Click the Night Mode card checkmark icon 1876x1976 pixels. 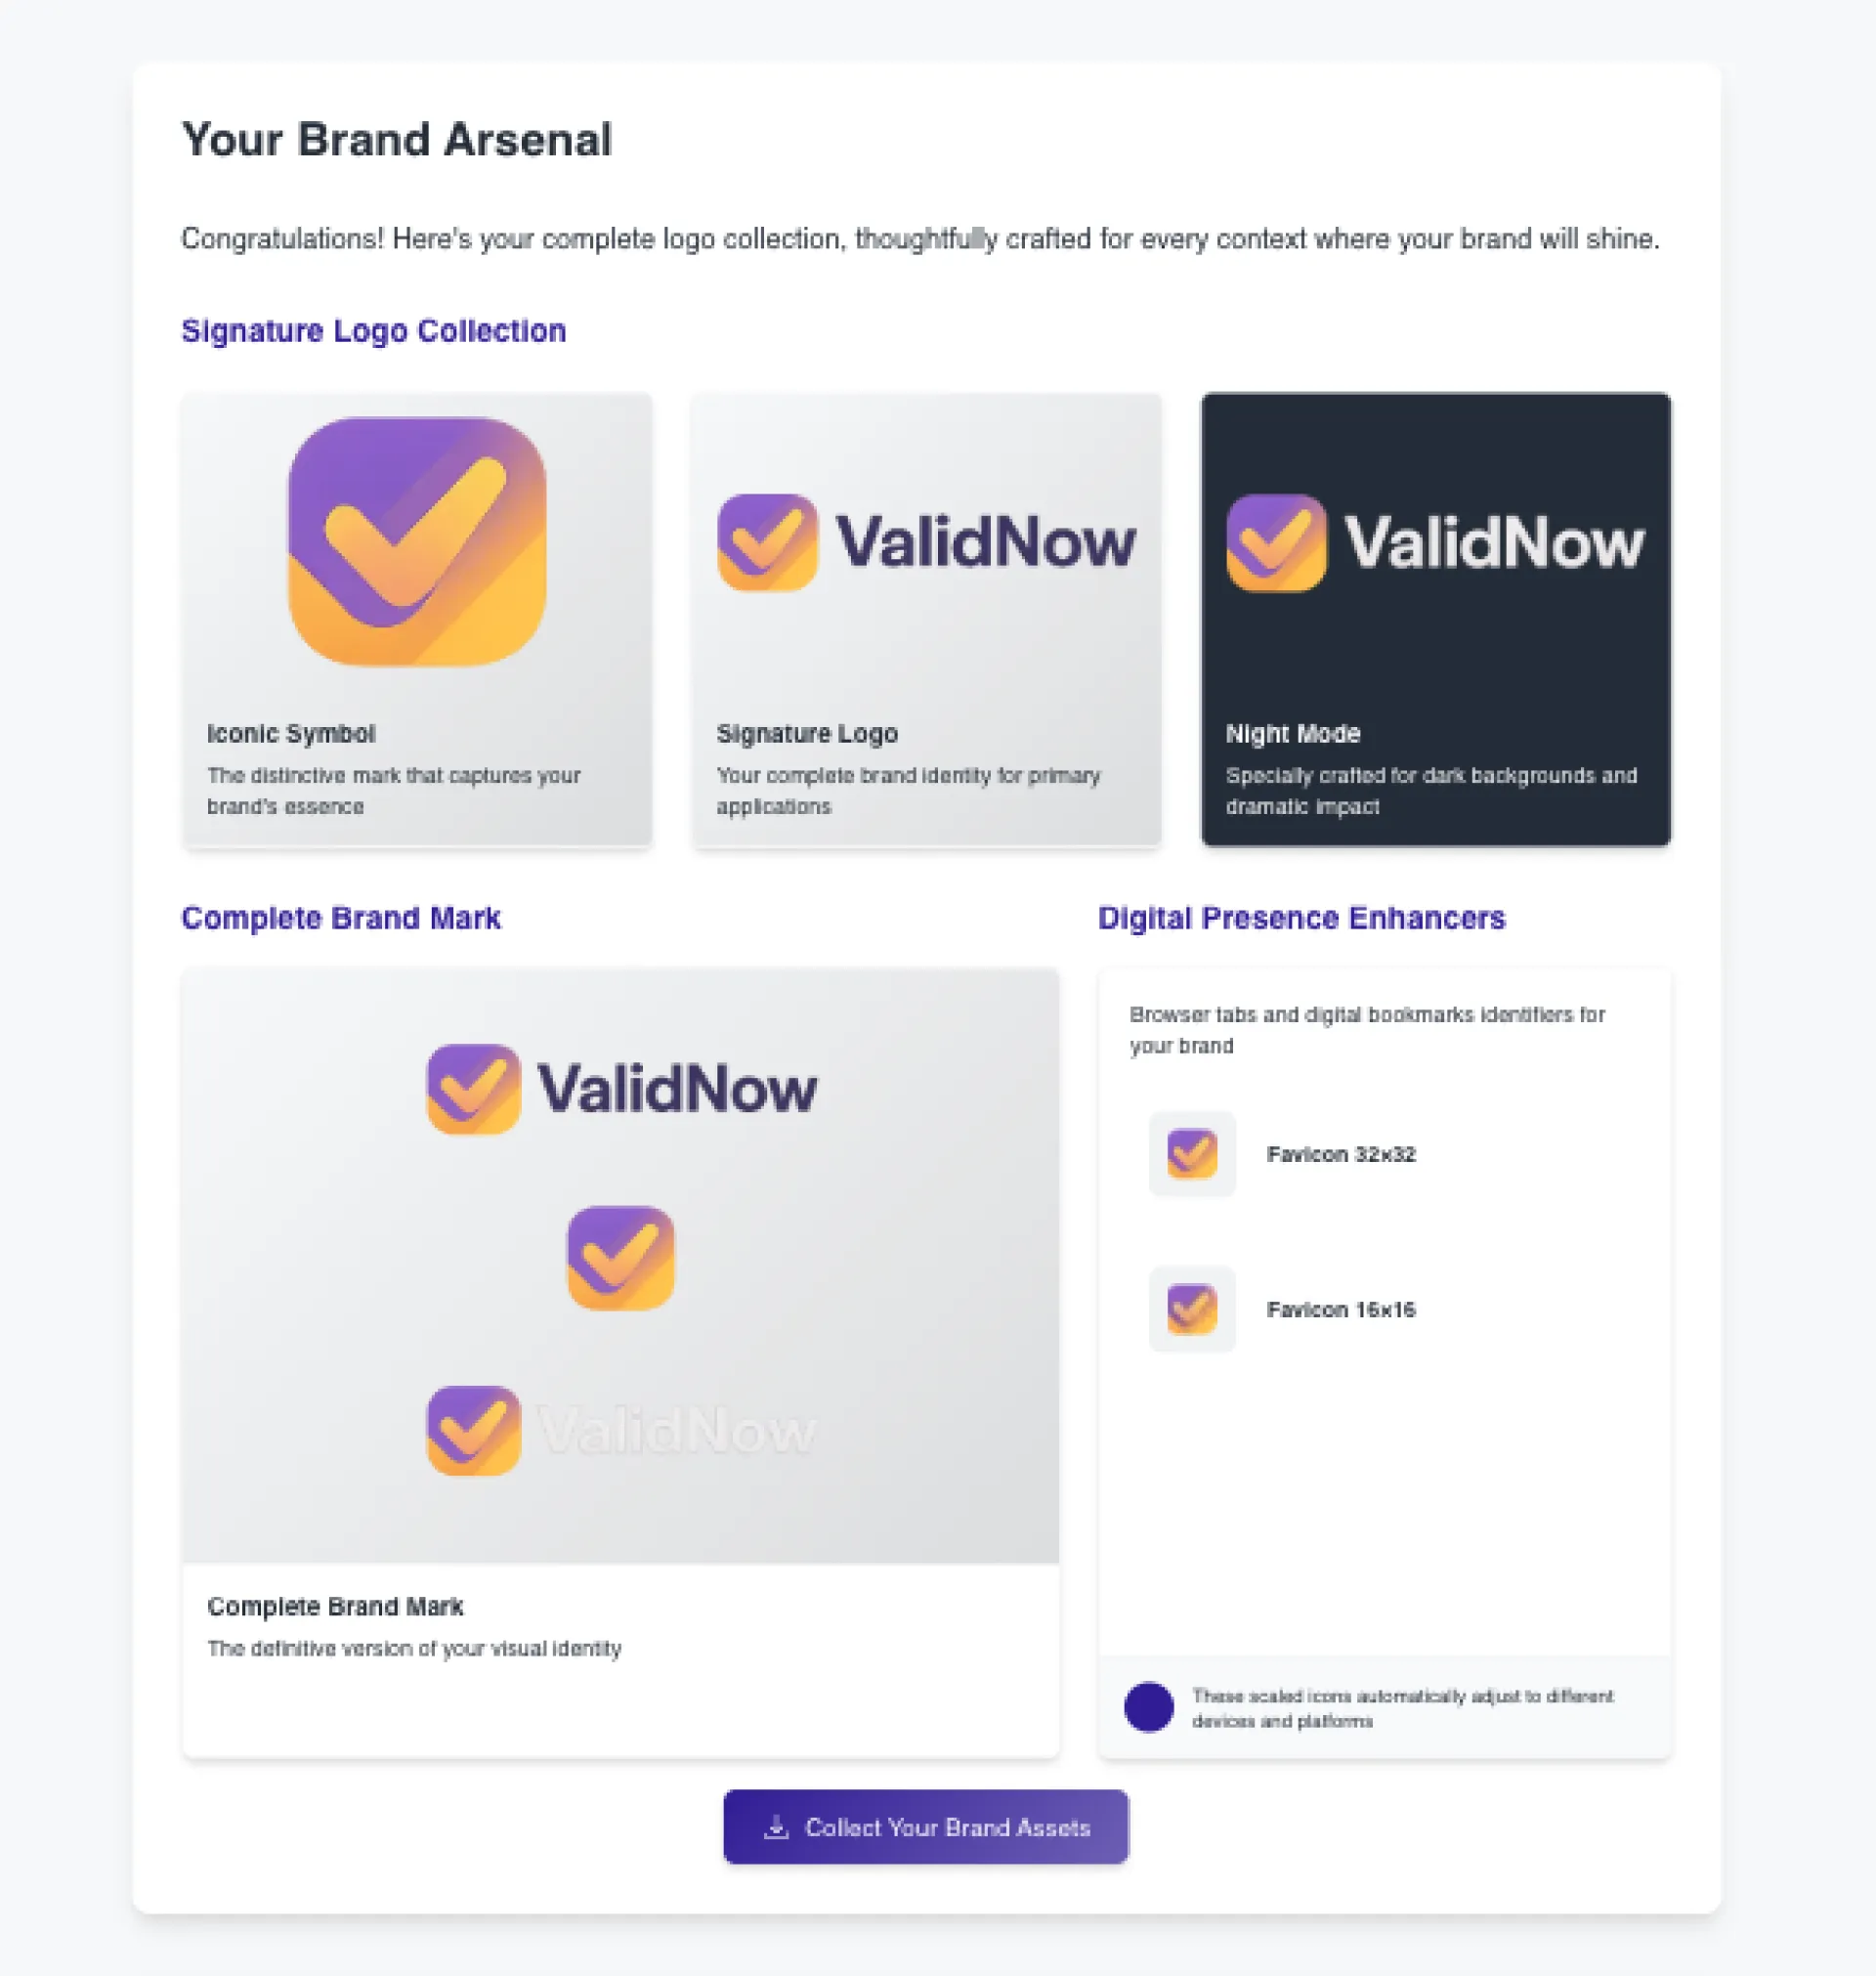[x=1276, y=542]
